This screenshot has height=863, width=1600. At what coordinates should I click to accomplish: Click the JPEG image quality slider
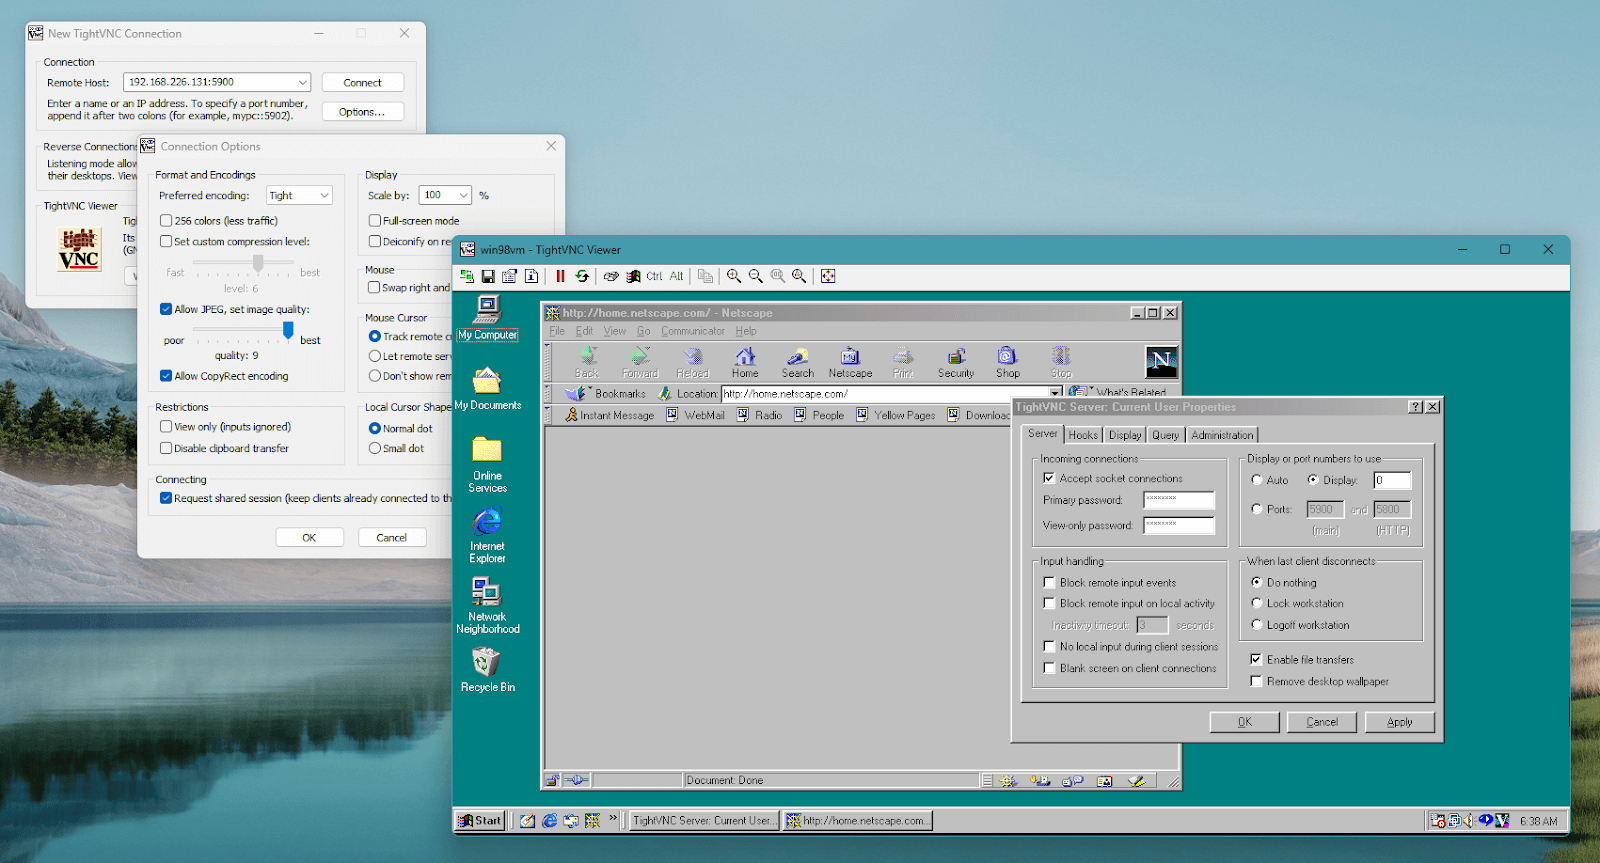(288, 329)
